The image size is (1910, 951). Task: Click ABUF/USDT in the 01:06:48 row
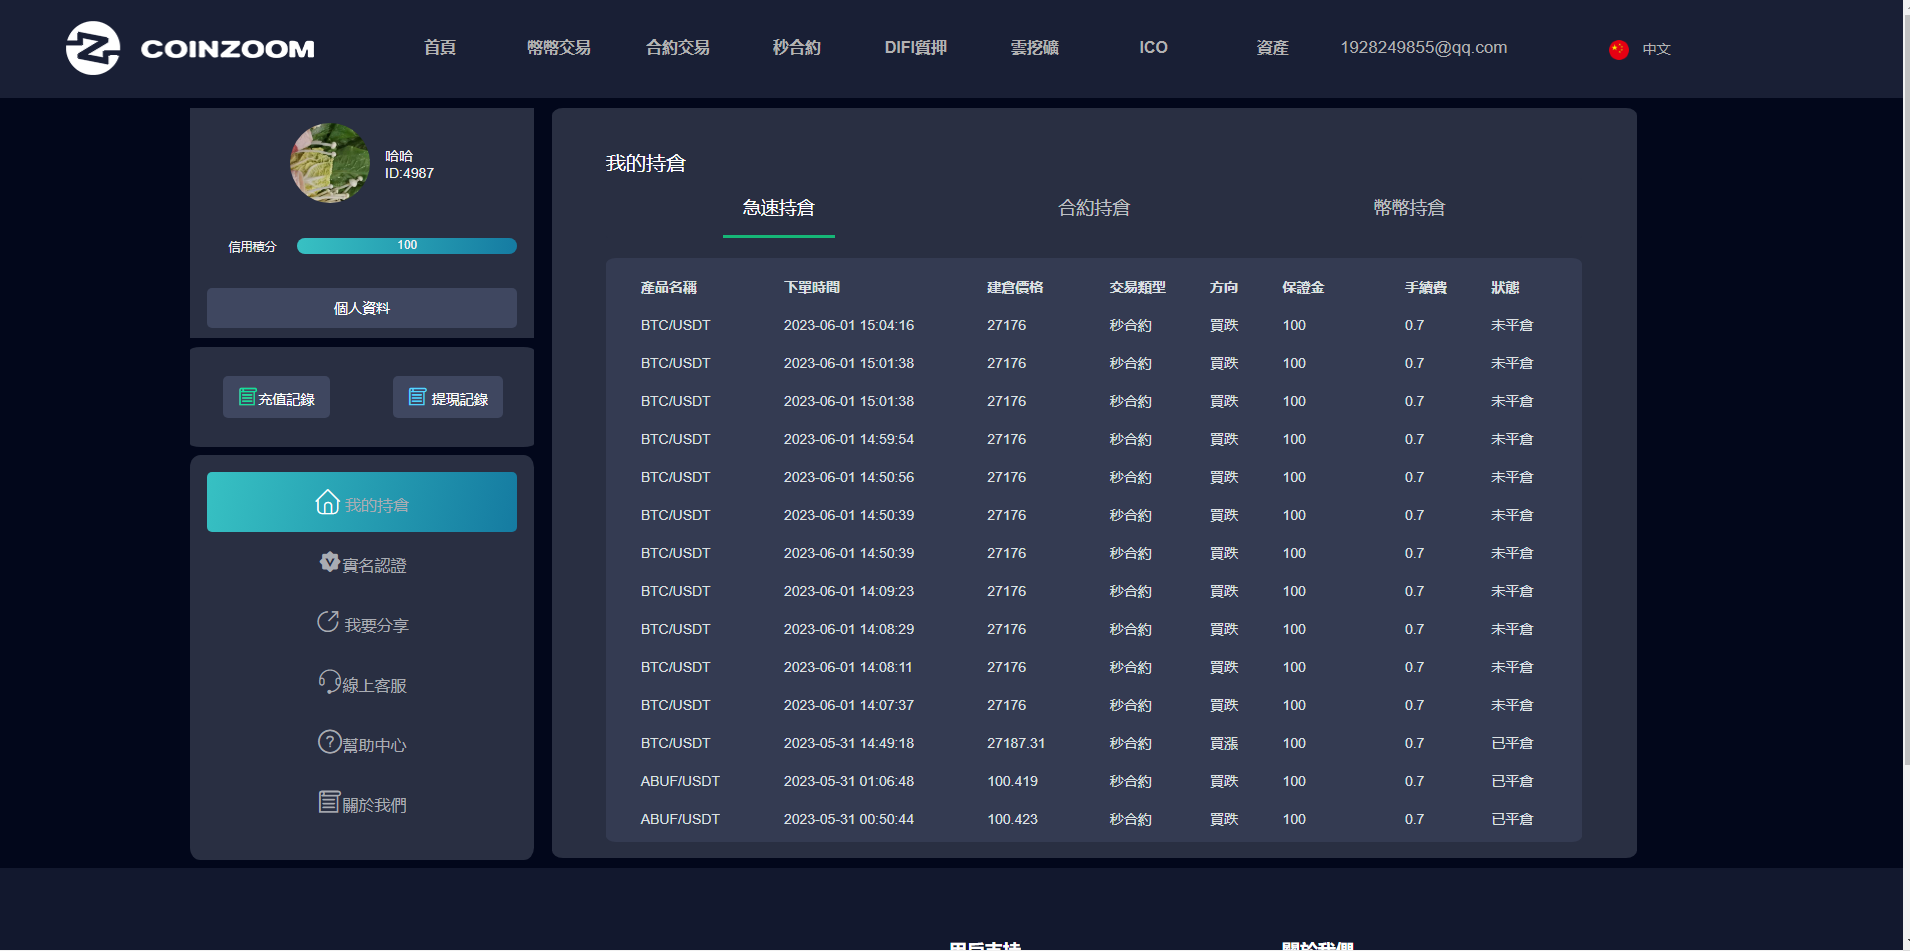(680, 782)
